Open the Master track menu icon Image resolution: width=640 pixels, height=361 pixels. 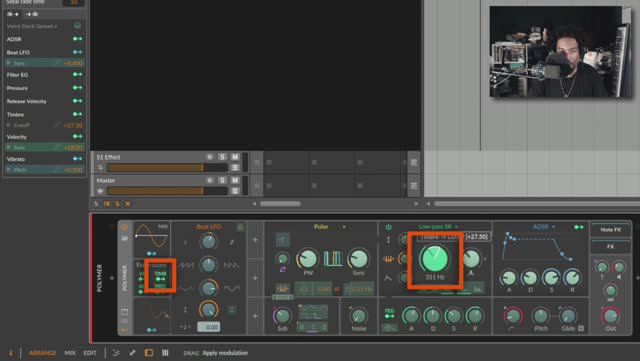(x=235, y=191)
